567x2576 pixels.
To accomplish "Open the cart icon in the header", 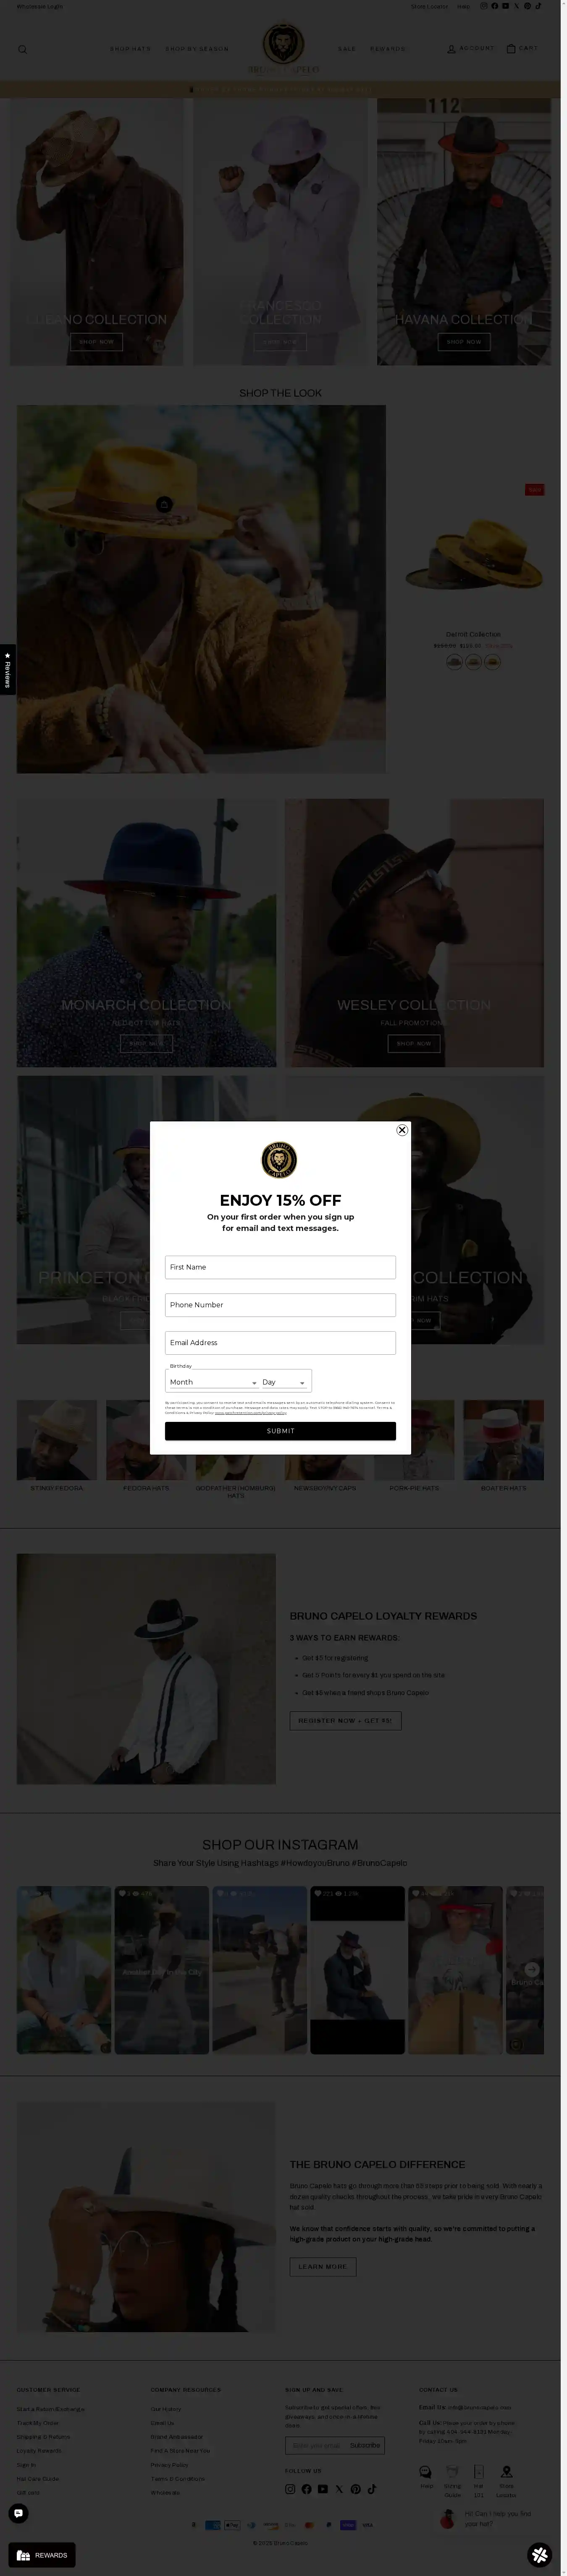I will [511, 48].
